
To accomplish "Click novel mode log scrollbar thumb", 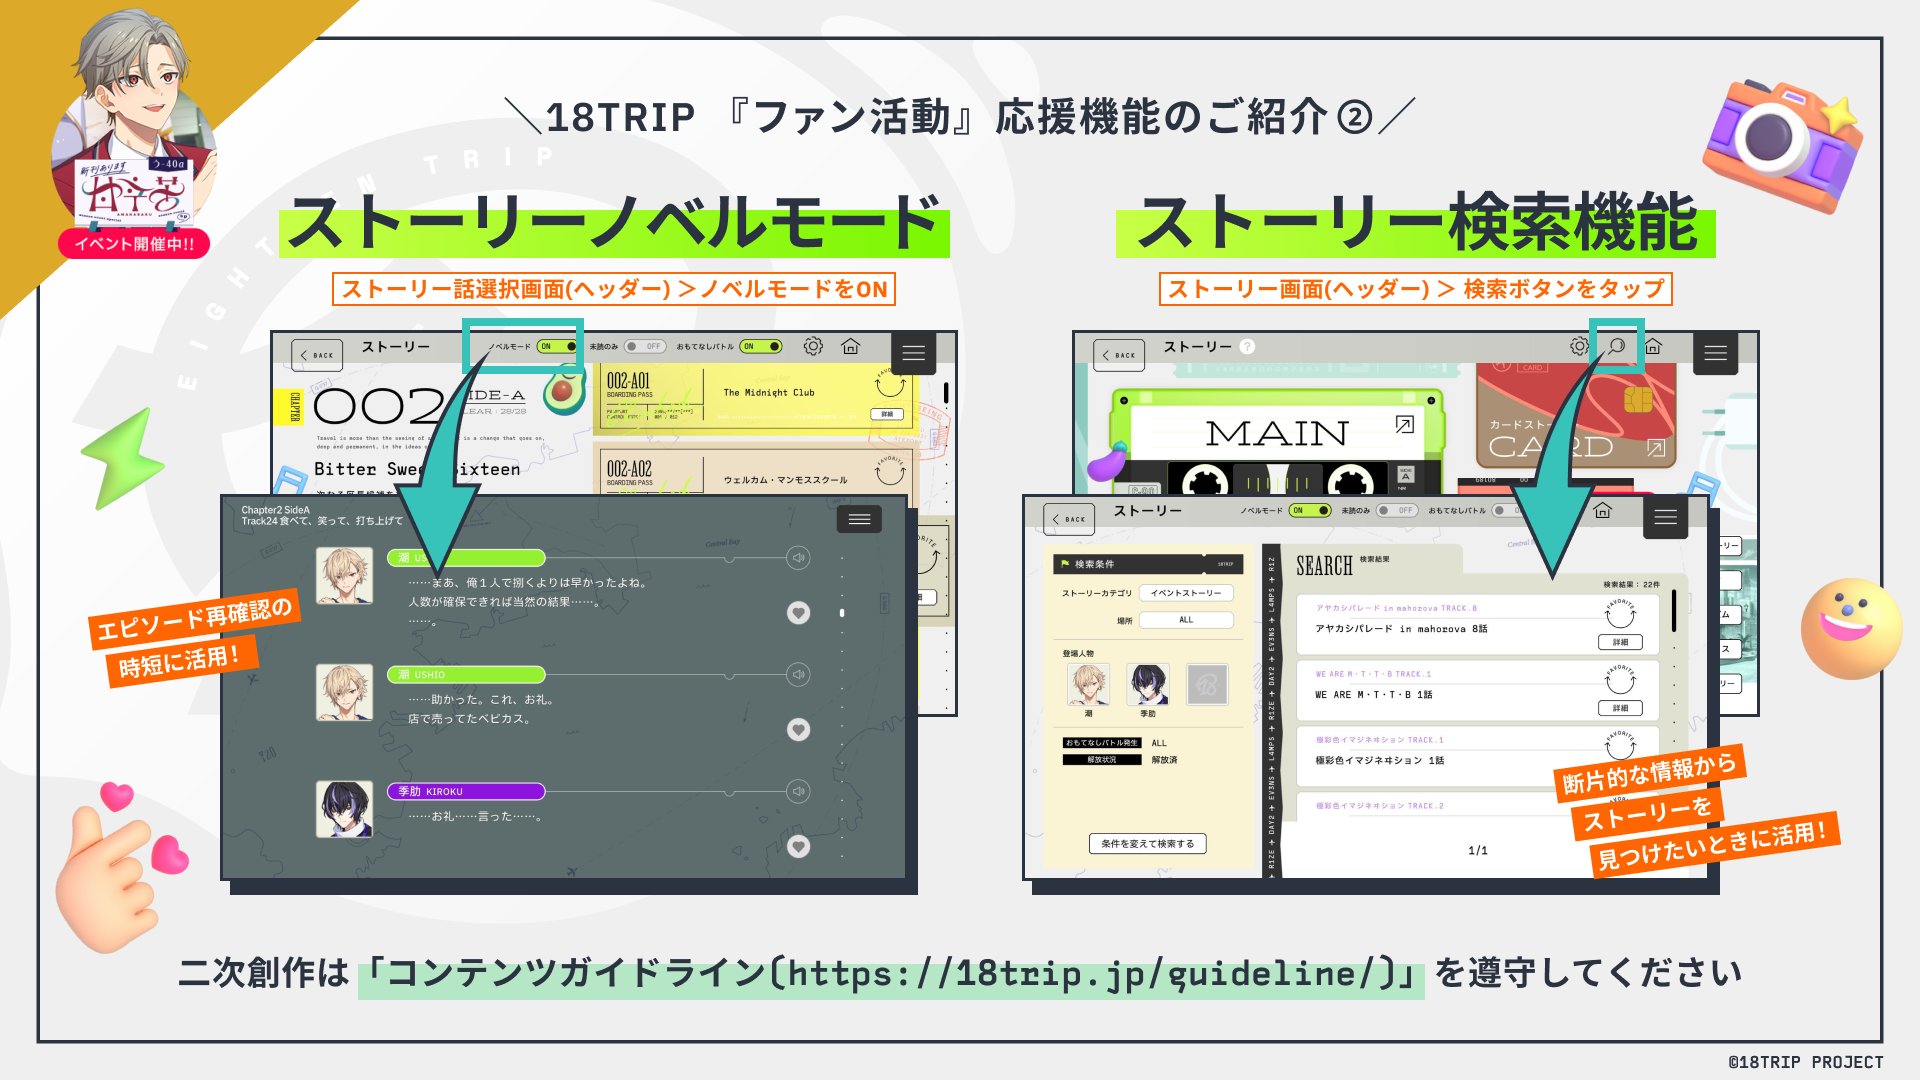I will coord(842,613).
